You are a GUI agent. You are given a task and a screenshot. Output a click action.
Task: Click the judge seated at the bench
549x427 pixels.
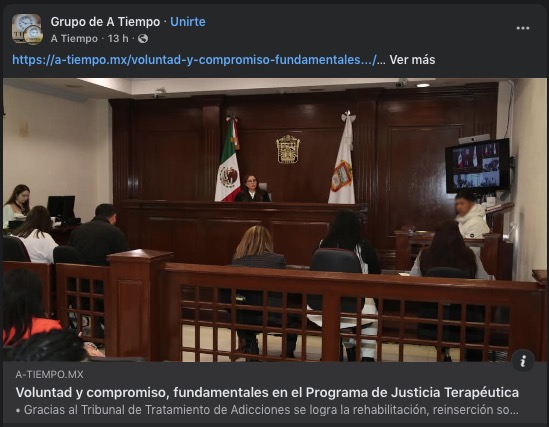point(252,188)
